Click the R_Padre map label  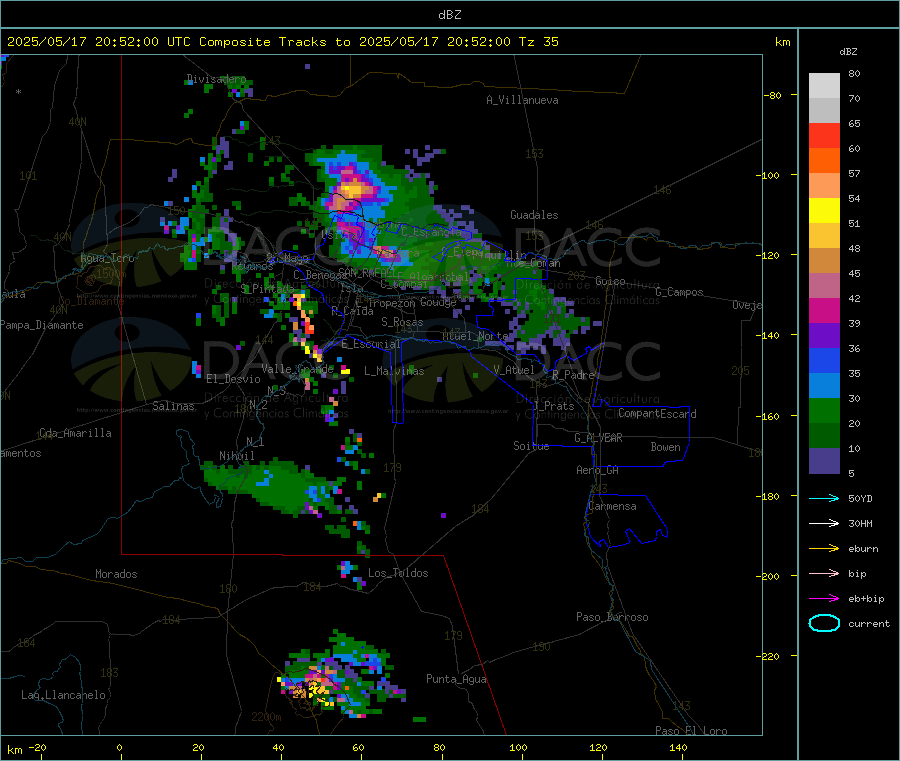coord(573,375)
